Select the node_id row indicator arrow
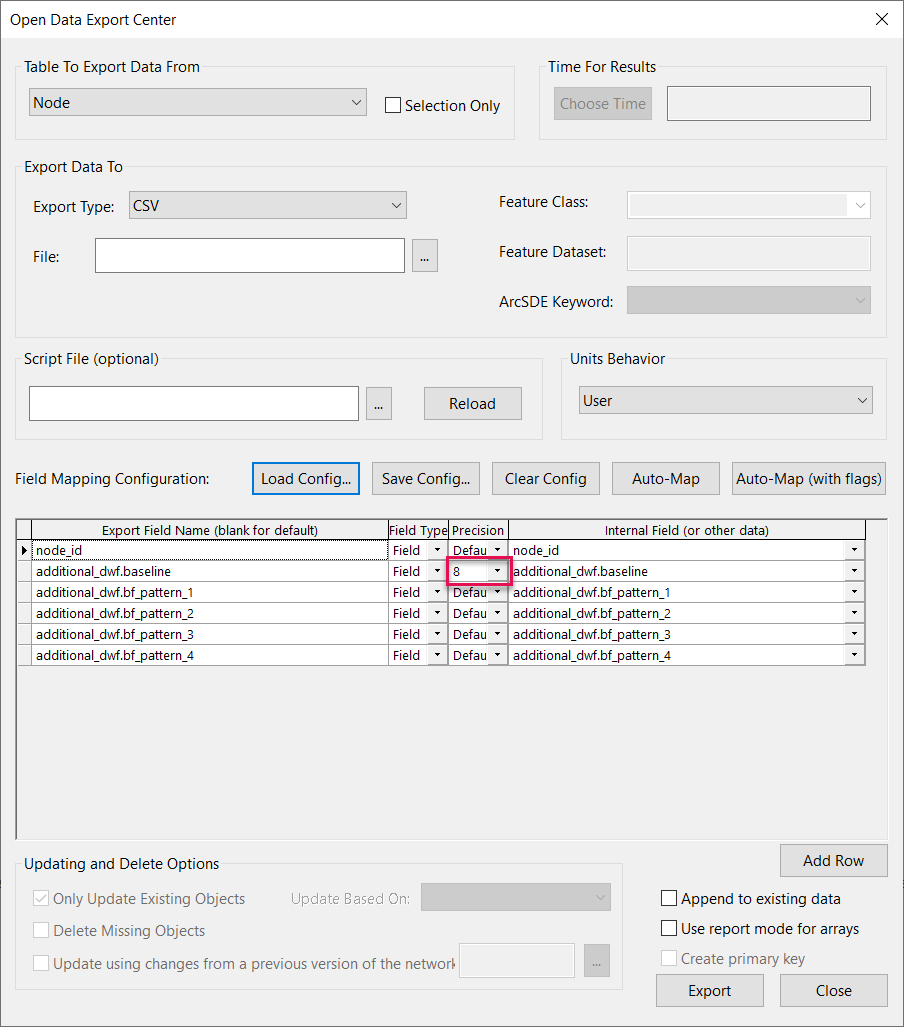The image size is (904, 1027). 24,549
